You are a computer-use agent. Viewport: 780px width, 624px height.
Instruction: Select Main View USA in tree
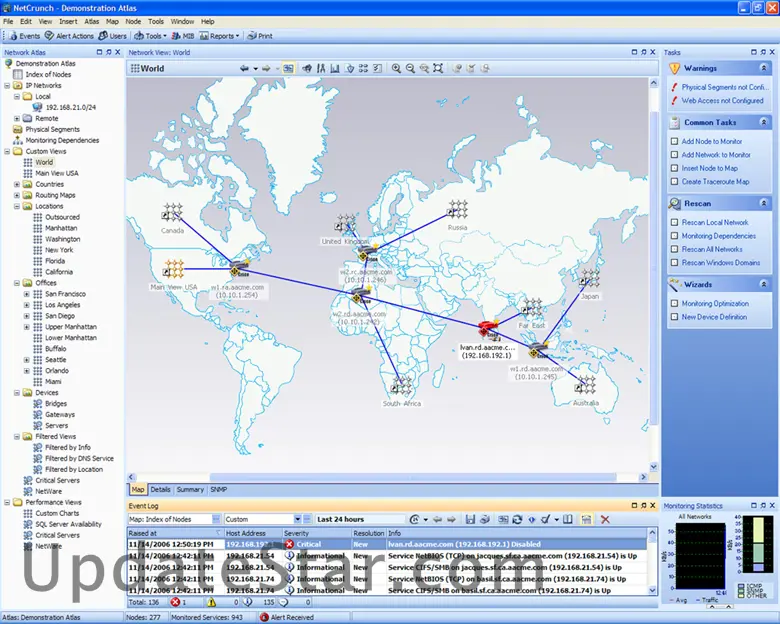[x=57, y=173]
